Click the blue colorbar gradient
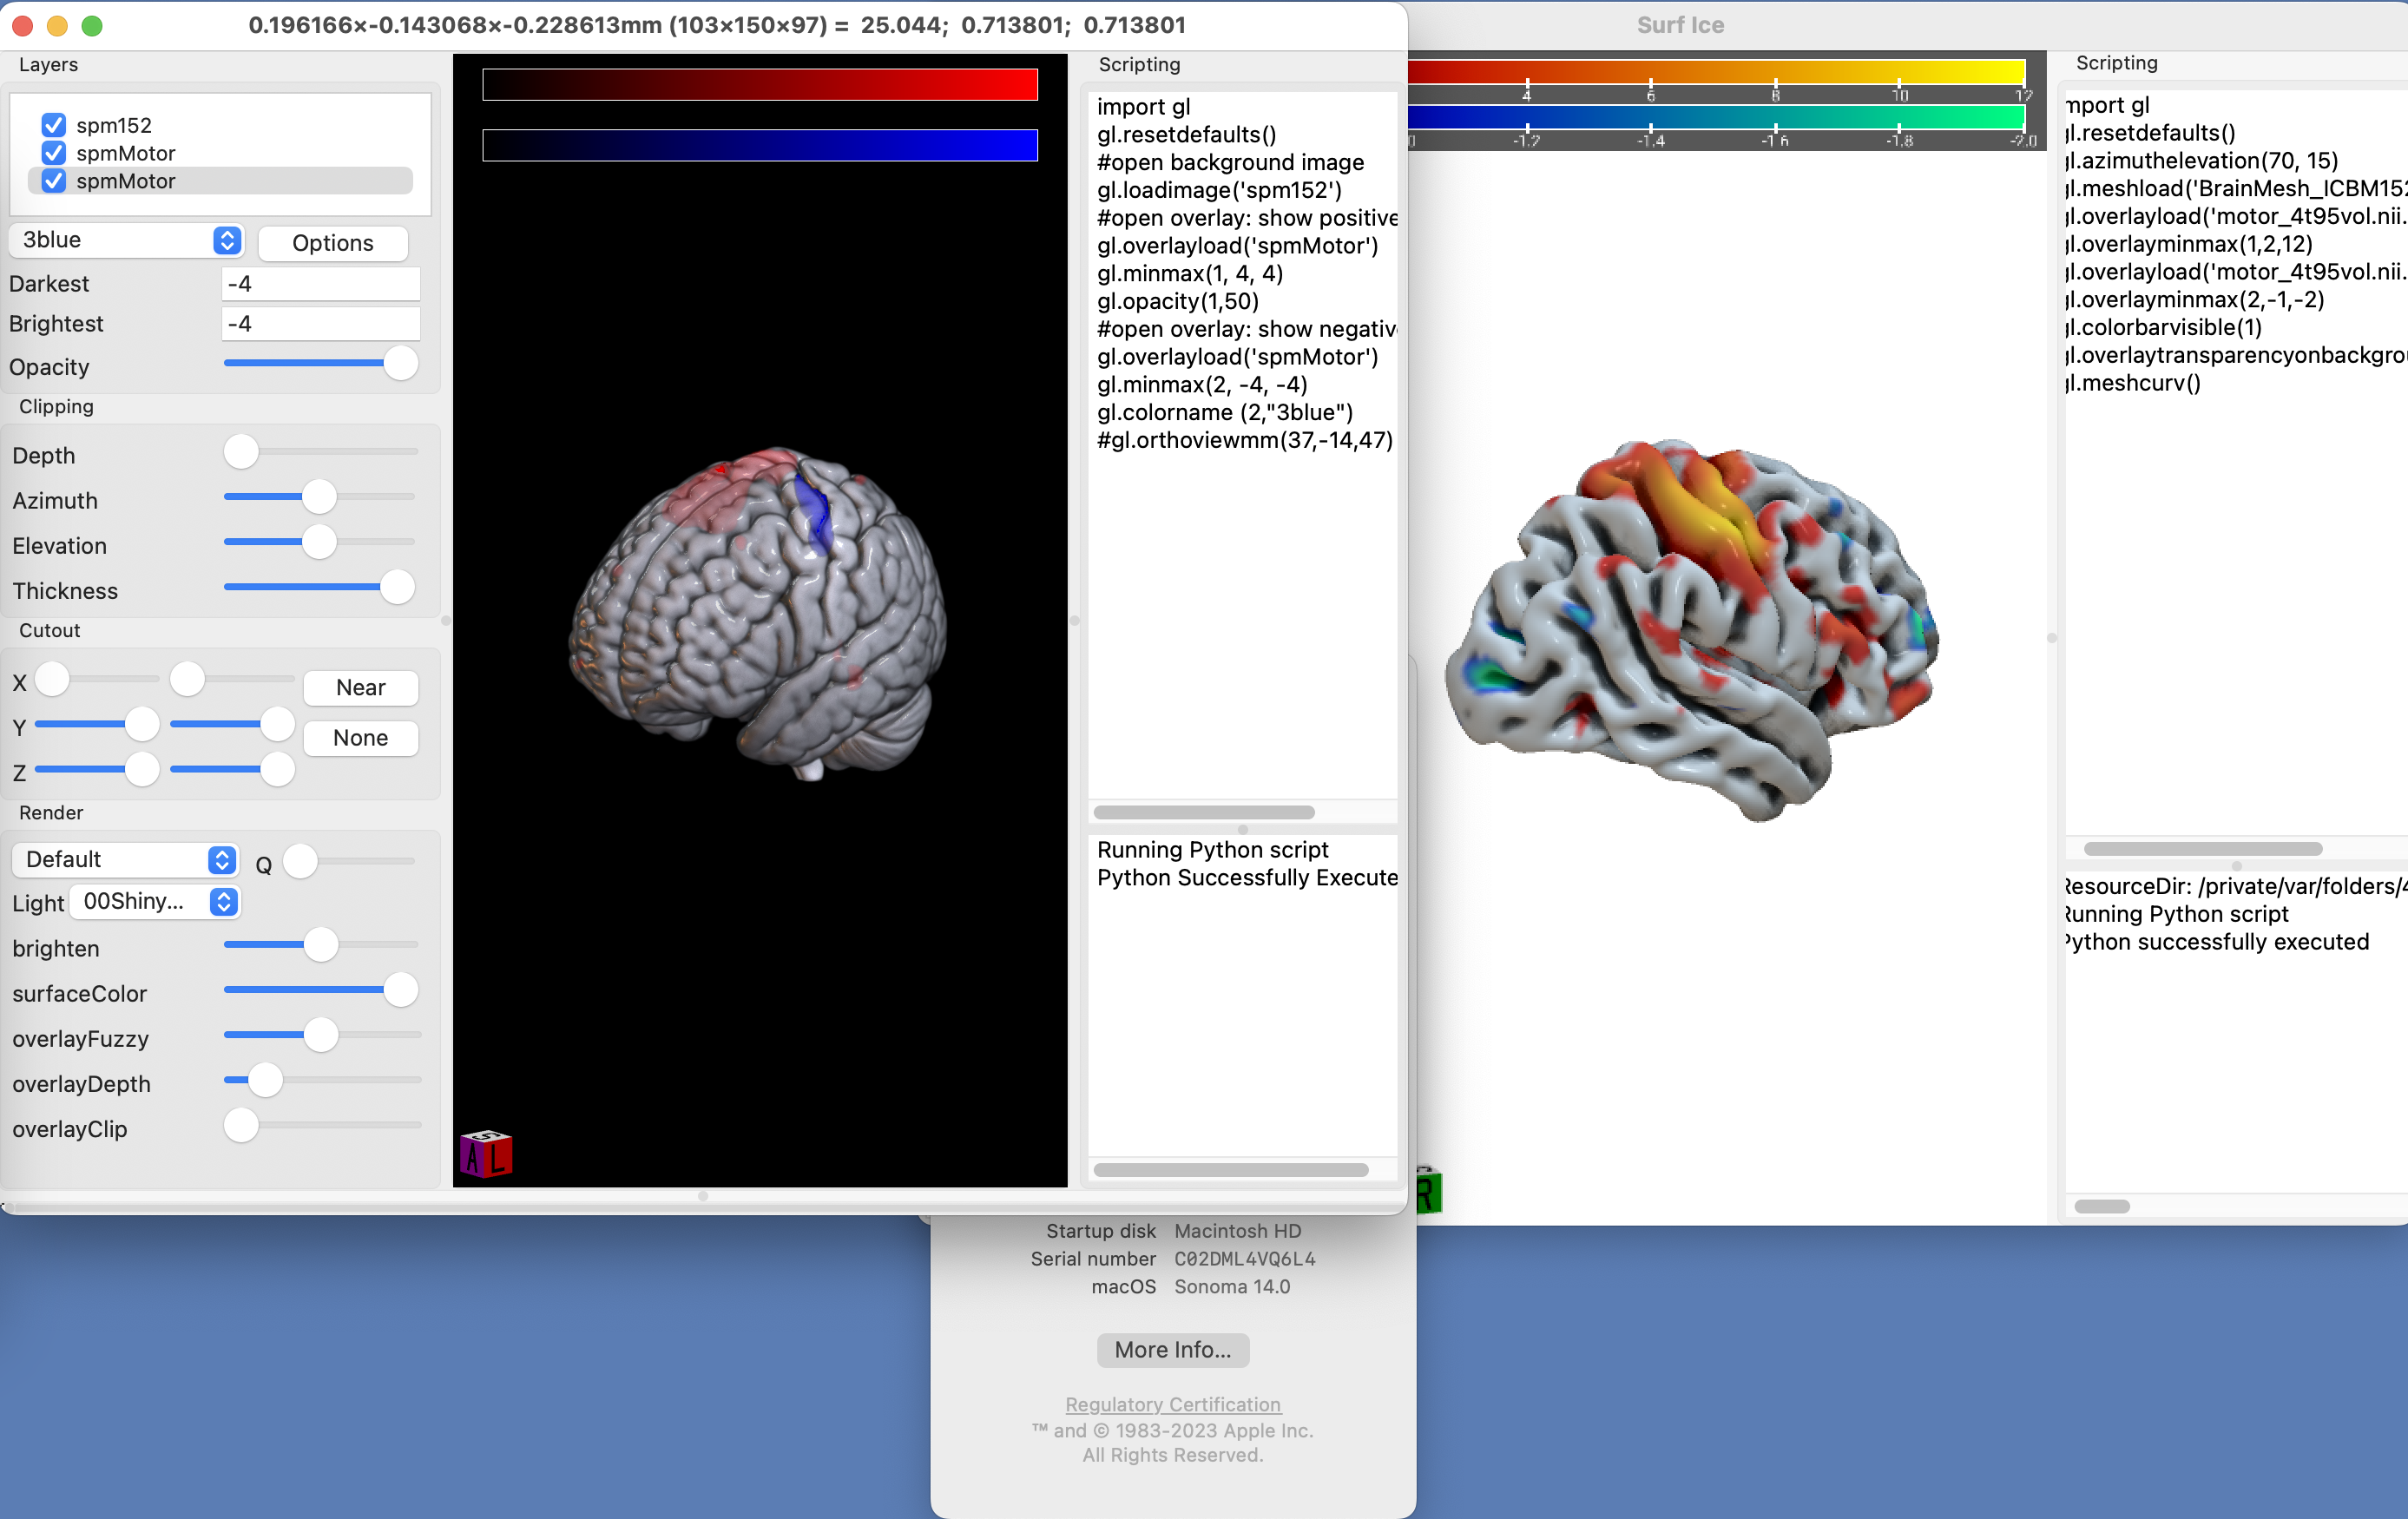The image size is (2408, 1519). (x=759, y=146)
